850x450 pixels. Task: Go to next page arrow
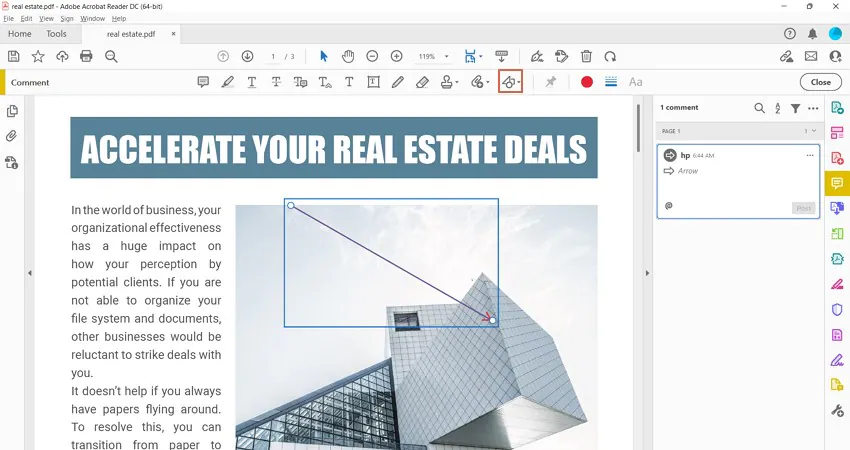click(247, 56)
